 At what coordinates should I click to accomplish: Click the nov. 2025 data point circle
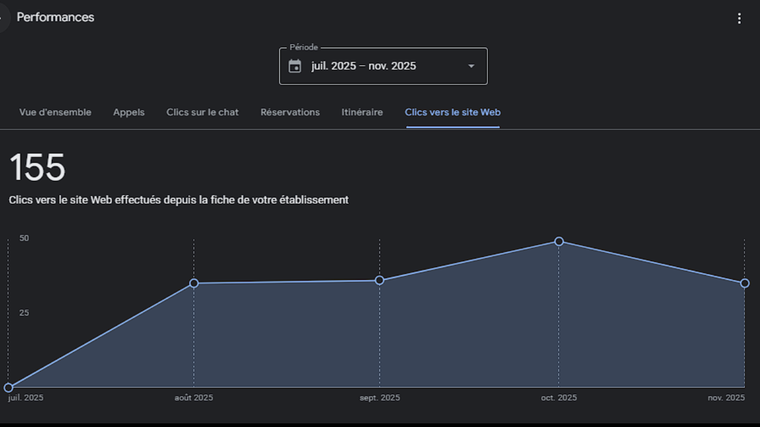pos(745,283)
